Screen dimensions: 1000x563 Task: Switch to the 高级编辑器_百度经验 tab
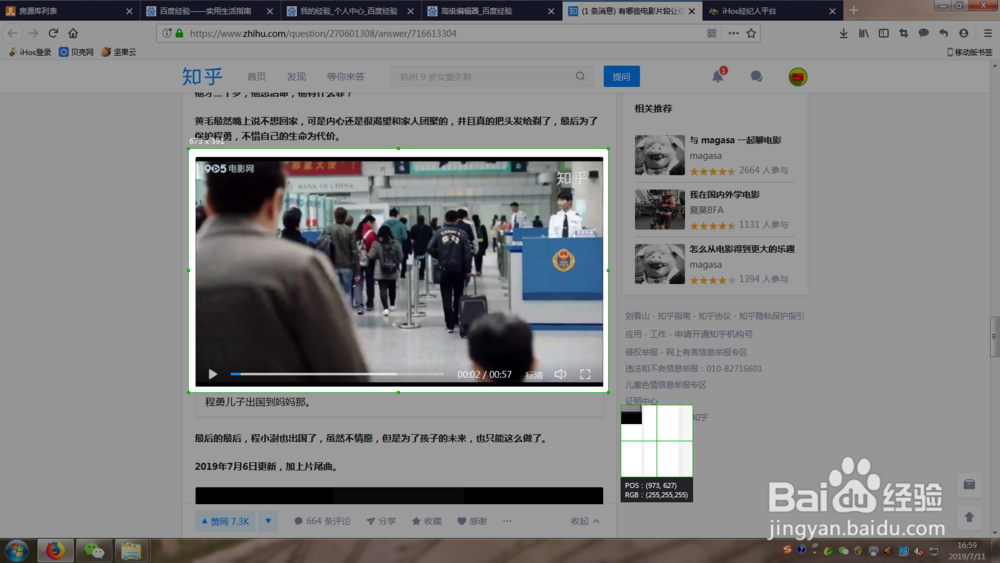(x=490, y=11)
